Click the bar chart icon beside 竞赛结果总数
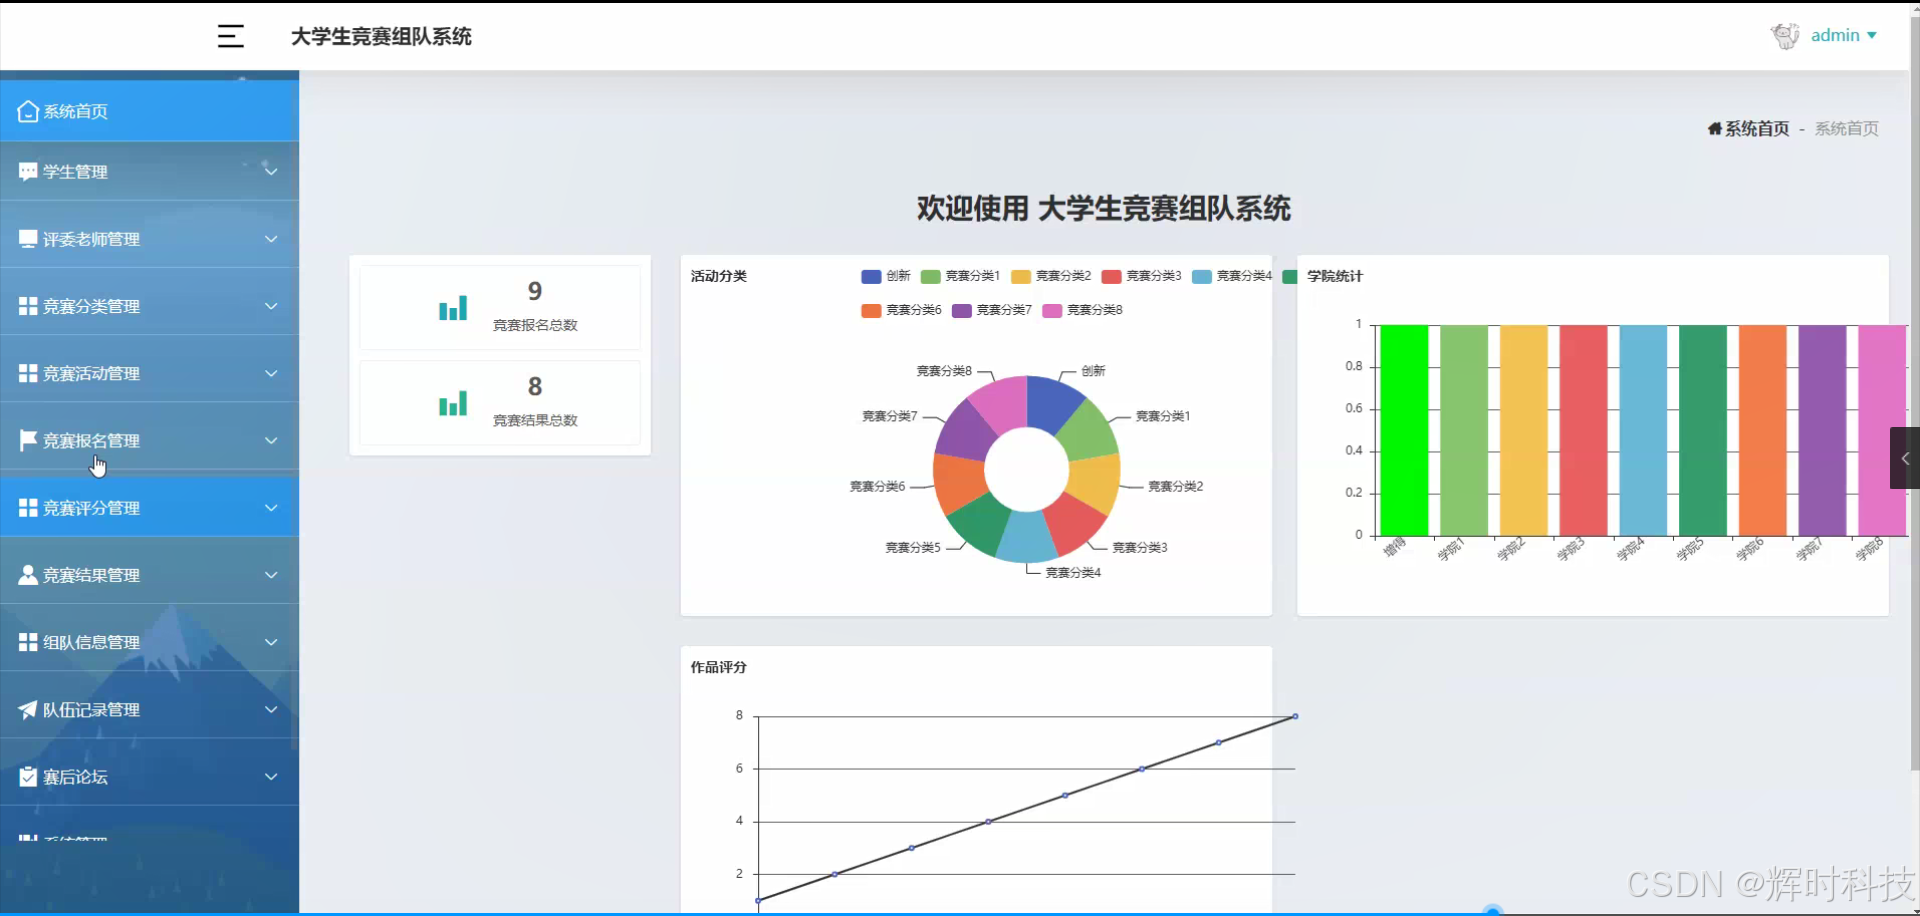 (x=453, y=403)
